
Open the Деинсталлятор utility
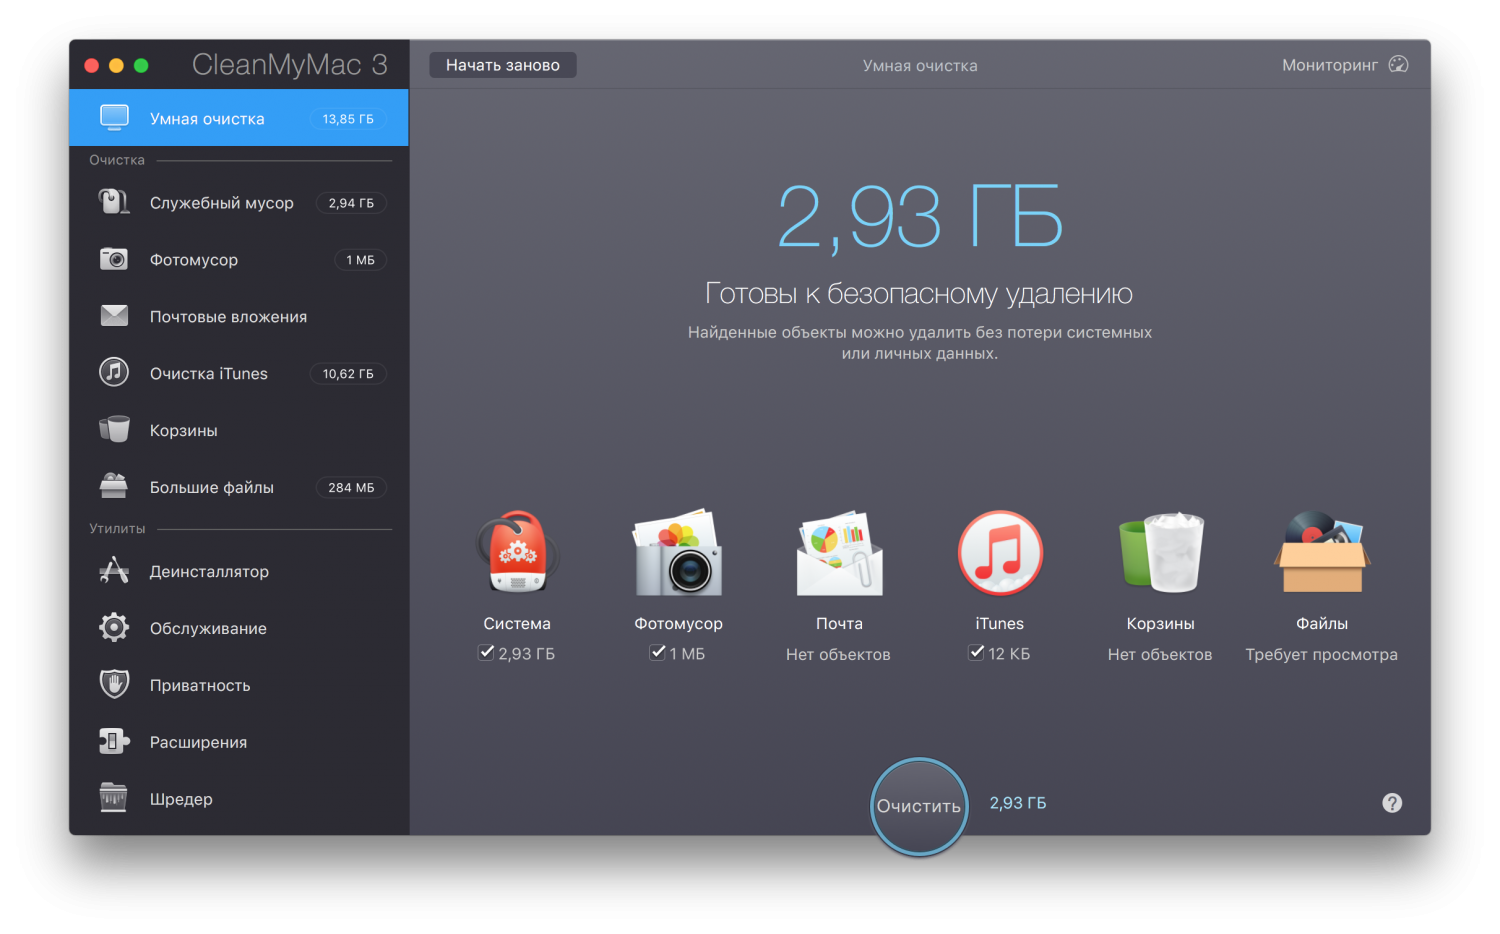click(x=239, y=571)
